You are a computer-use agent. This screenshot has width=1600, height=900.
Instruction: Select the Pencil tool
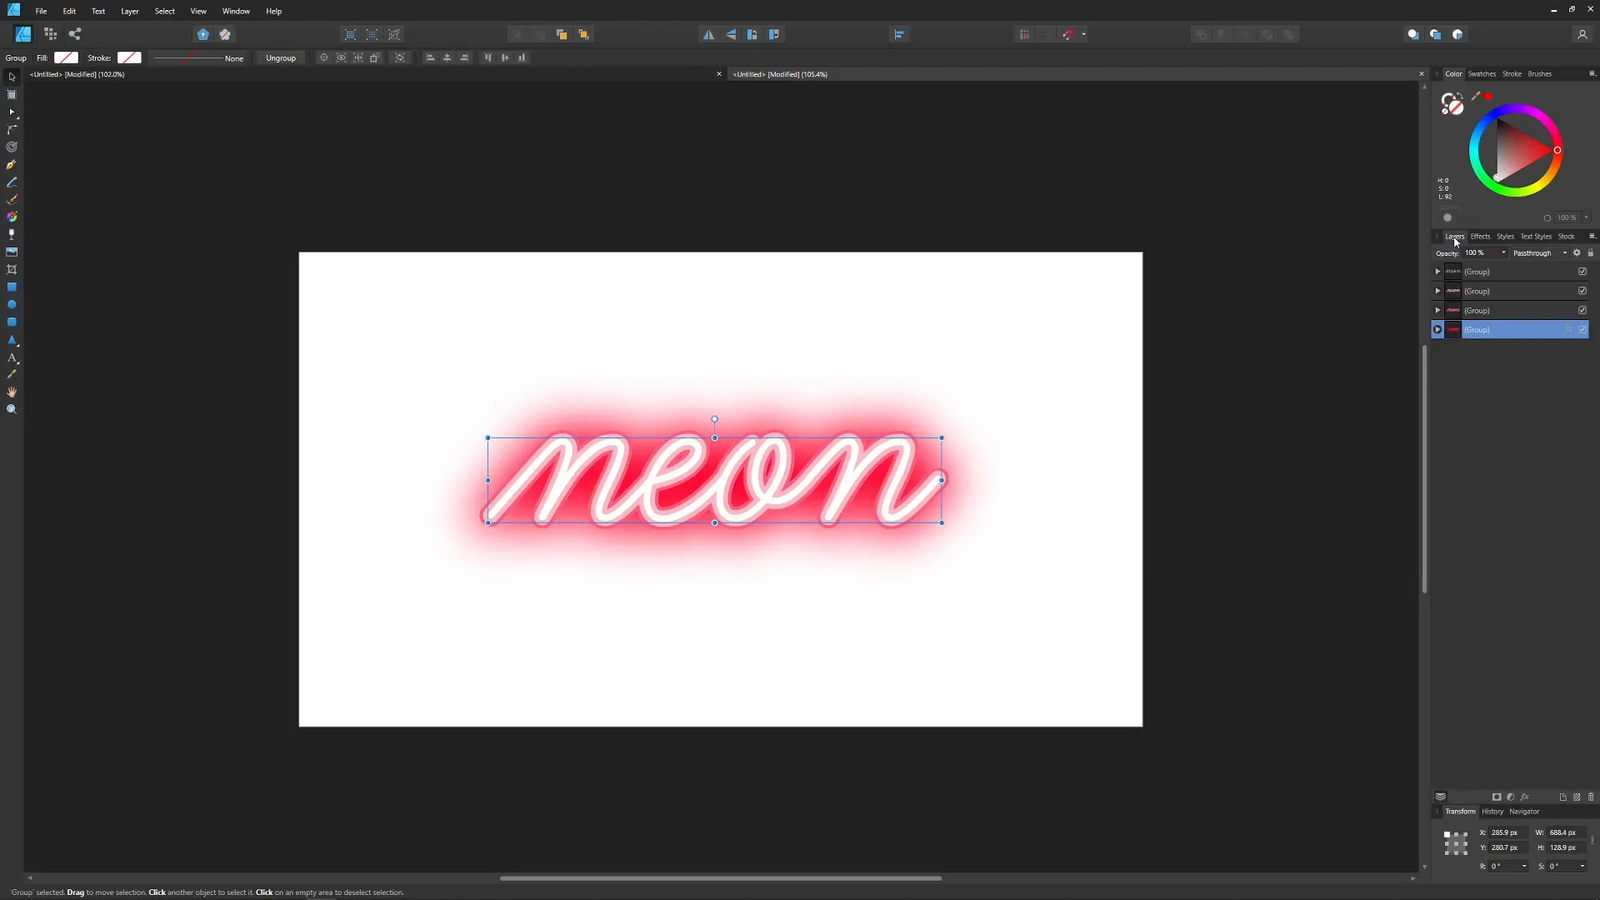pos(12,182)
